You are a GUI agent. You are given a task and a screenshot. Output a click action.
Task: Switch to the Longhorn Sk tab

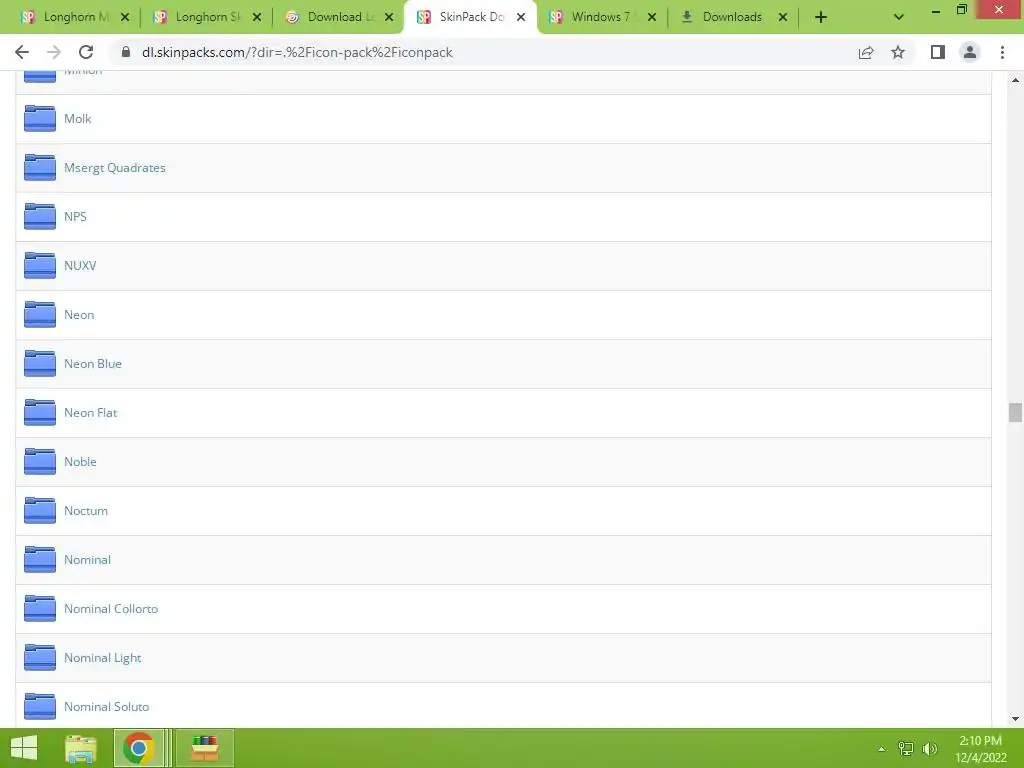click(206, 17)
